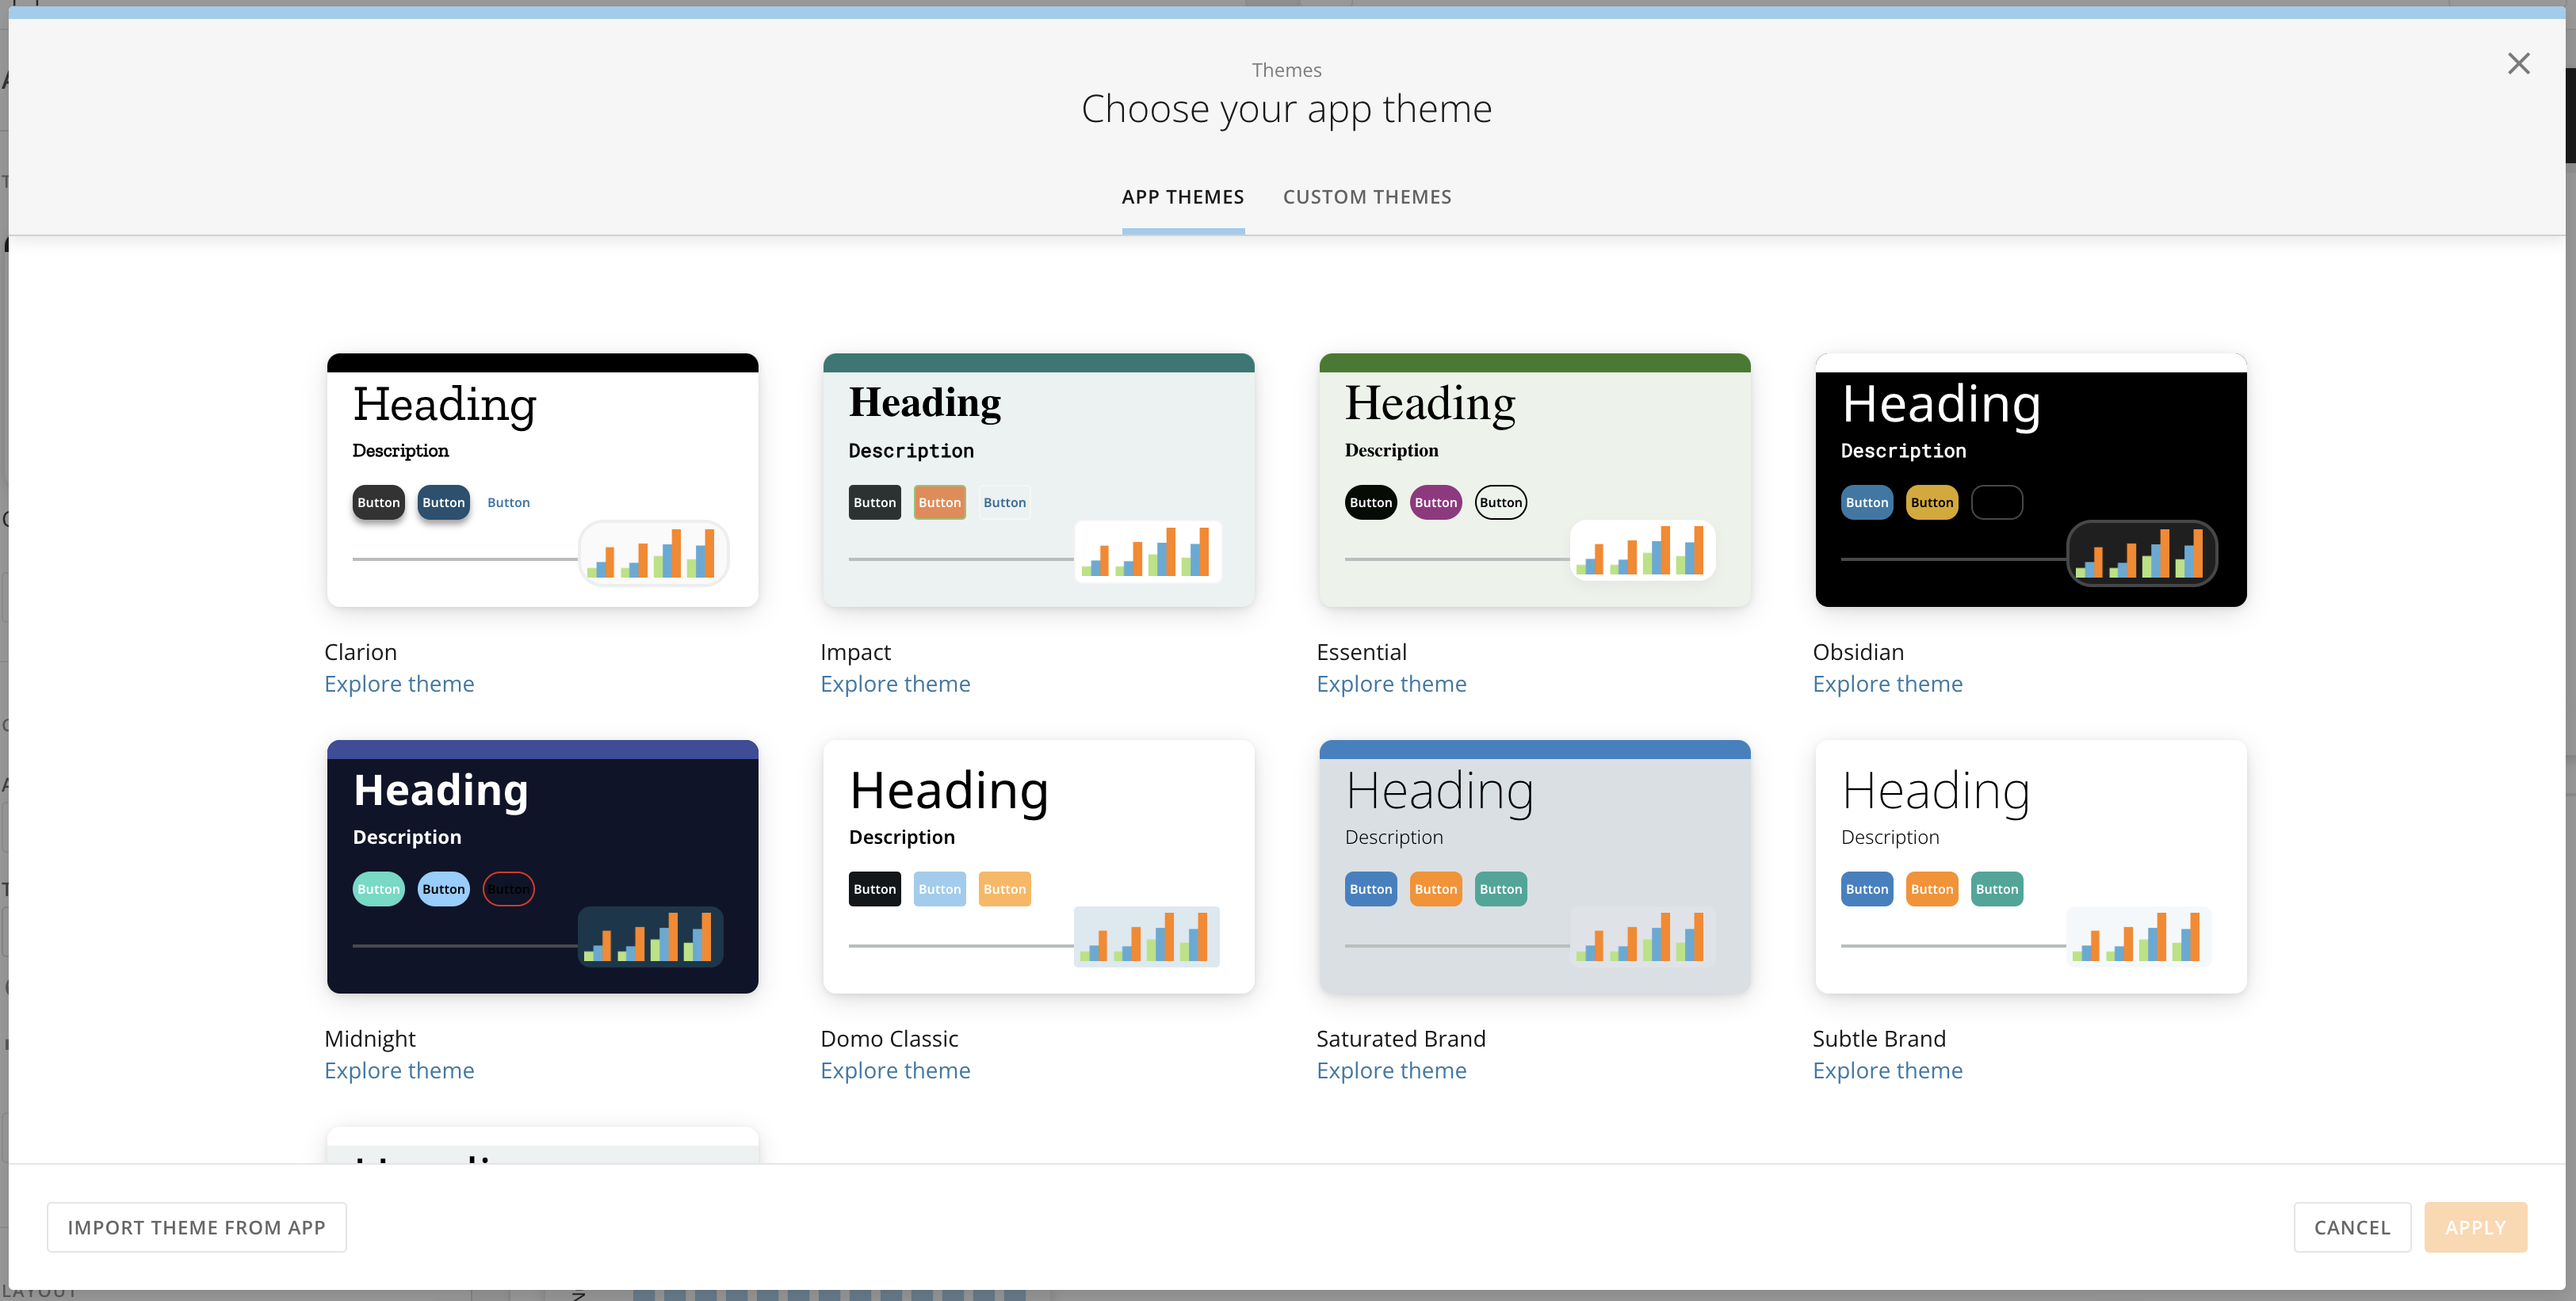Explore the Obsidian theme
This screenshot has height=1301, width=2576.
tap(1888, 683)
